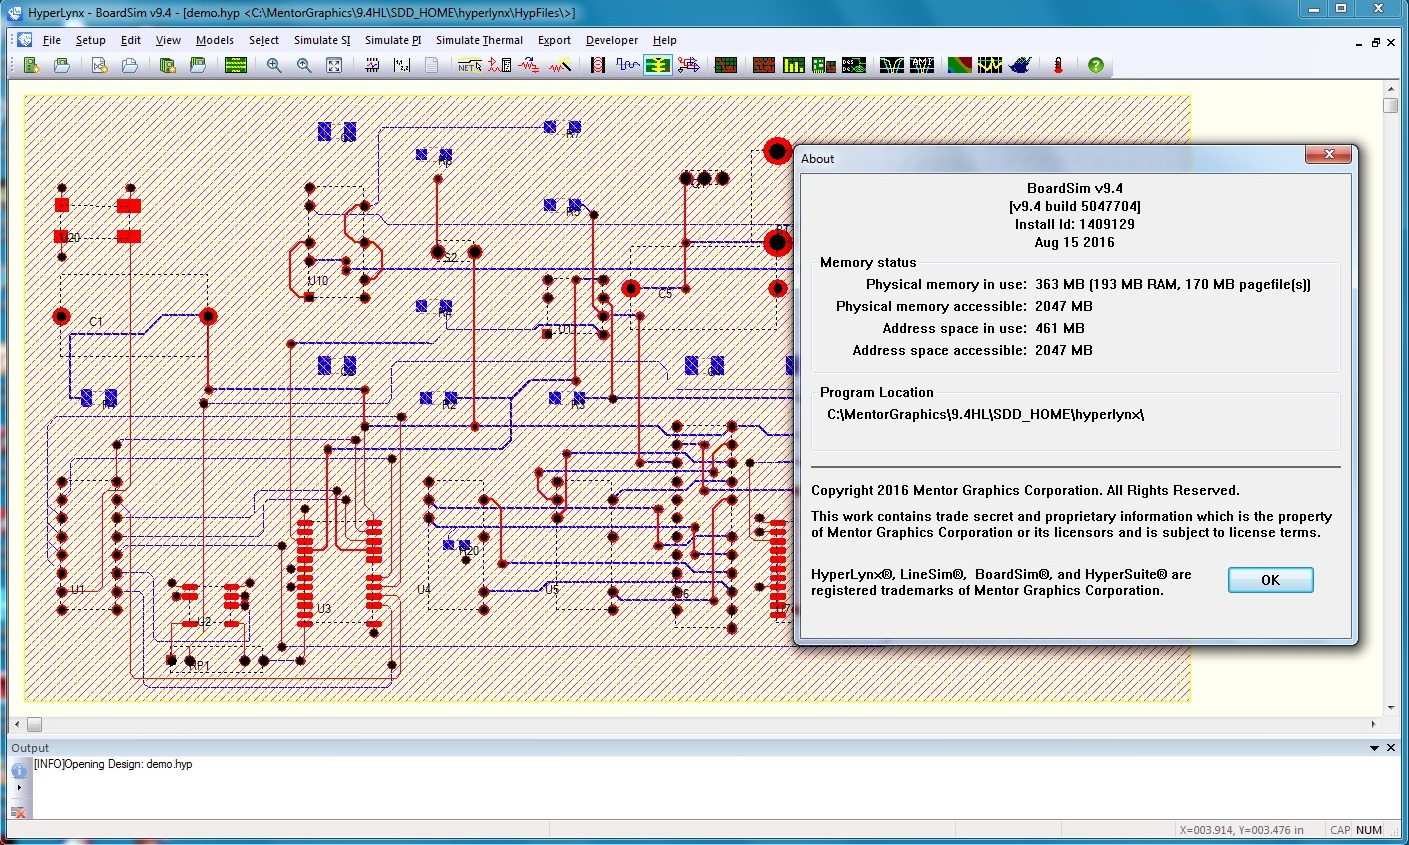
Task: Restore the inner document window
Action: tap(1376, 42)
